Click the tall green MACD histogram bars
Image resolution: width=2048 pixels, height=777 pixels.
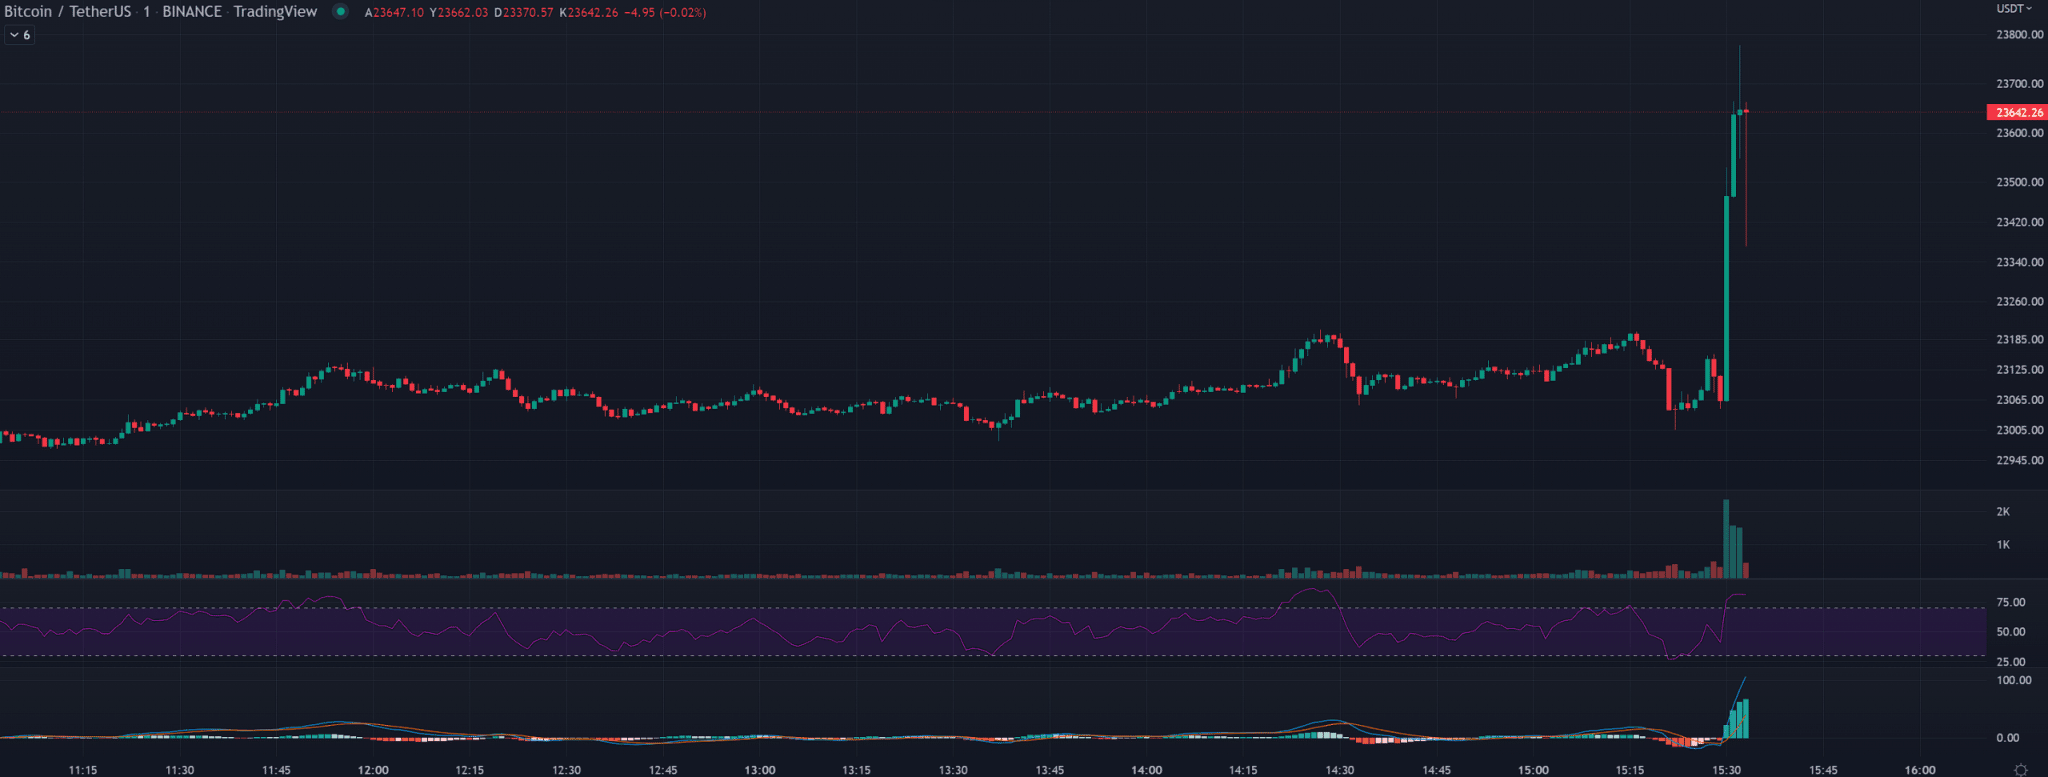[x=1740, y=720]
